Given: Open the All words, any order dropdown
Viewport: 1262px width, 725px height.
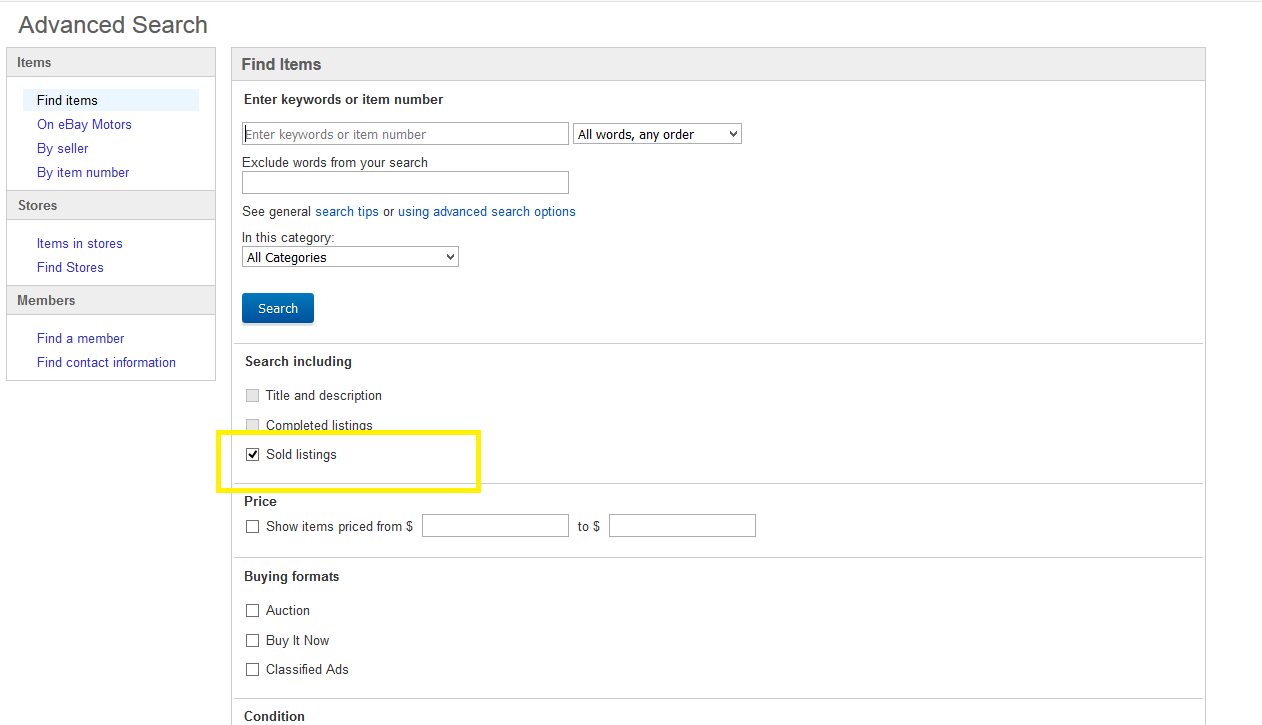Looking at the screenshot, I should tap(656, 134).
